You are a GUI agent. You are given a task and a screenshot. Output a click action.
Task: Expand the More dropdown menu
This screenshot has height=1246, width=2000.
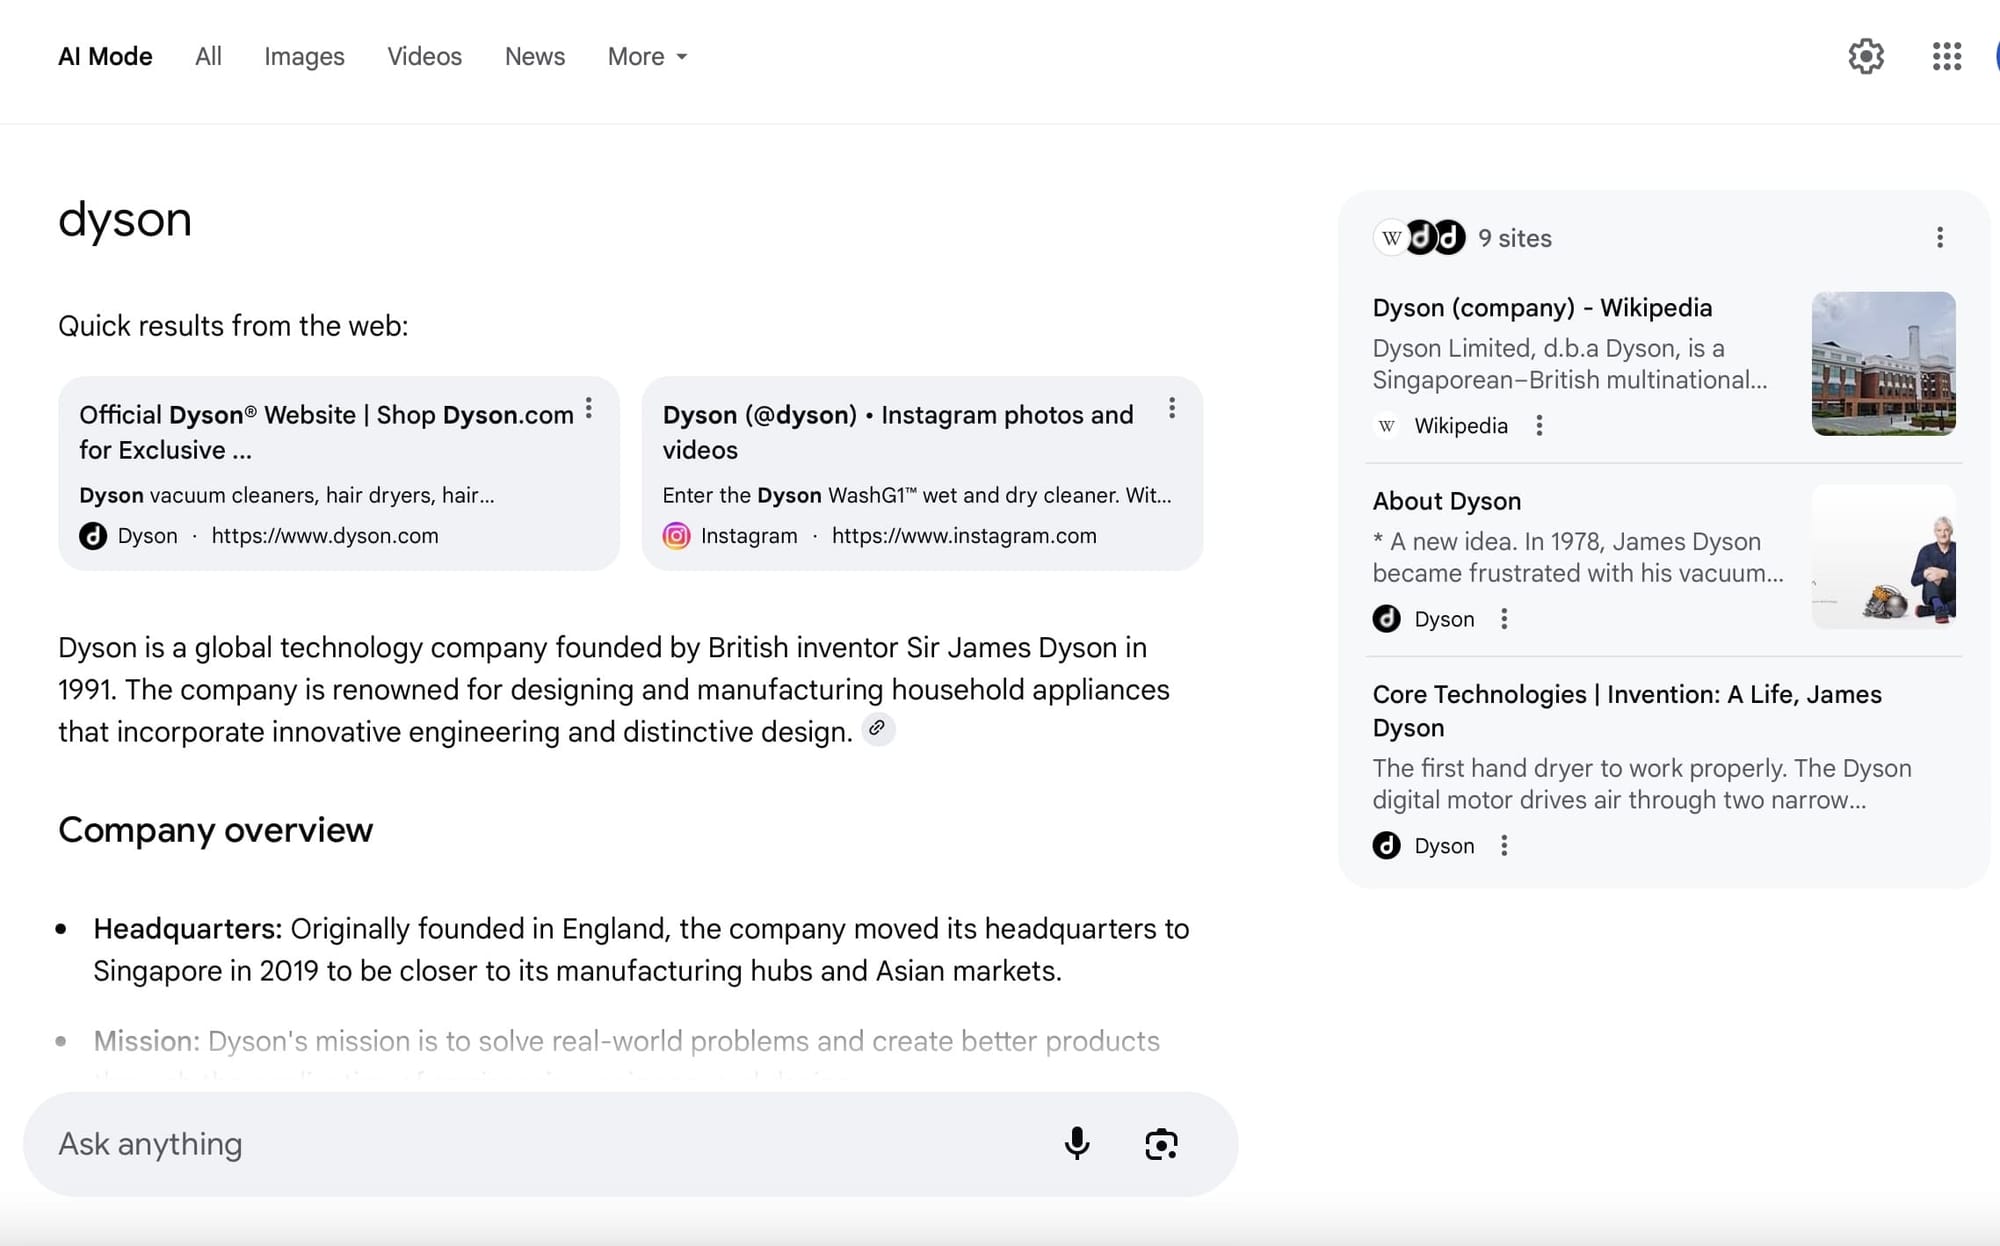647,57
